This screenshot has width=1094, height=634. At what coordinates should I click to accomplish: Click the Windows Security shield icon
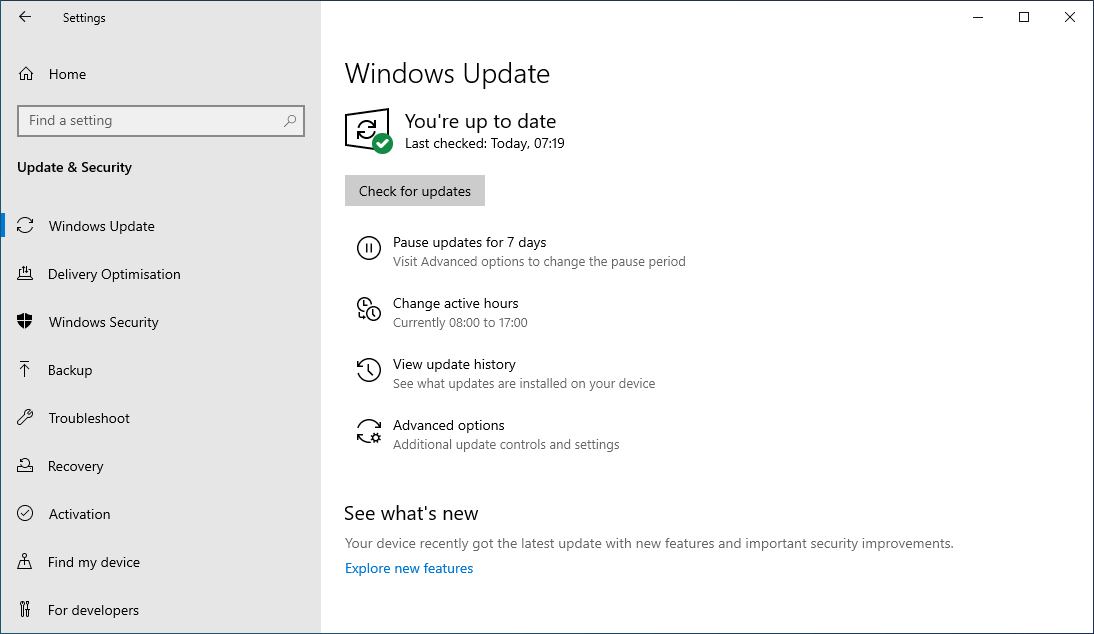click(x=25, y=321)
